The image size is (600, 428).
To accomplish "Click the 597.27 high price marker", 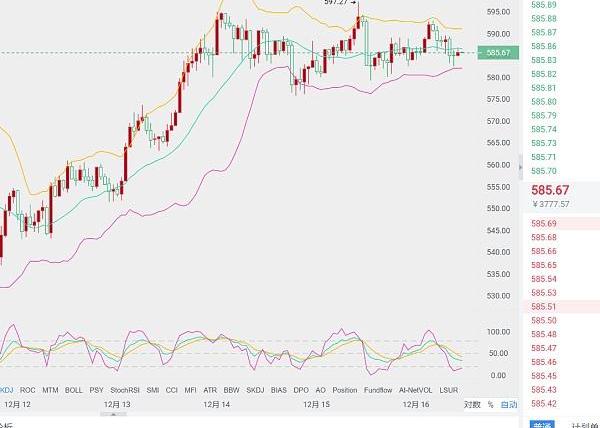I will pyautogui.click(x=337, y=3).
